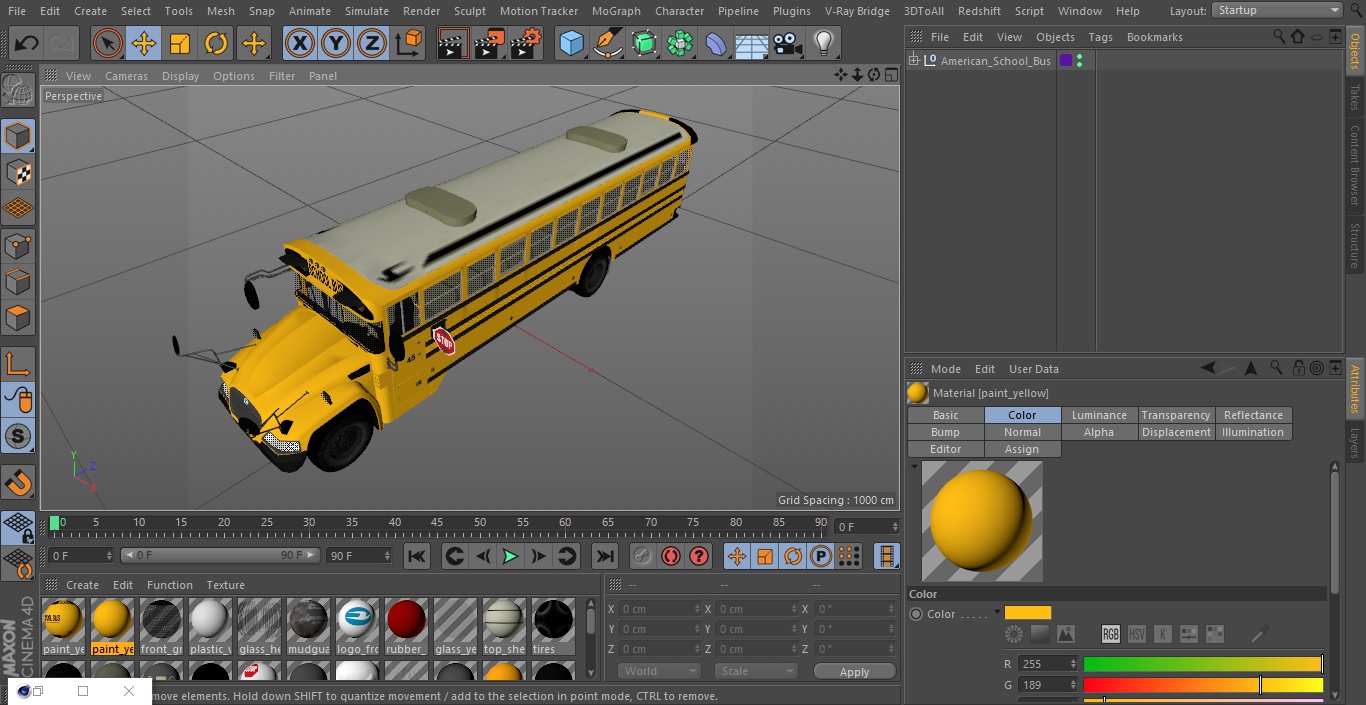Image resolution: width=1366 pixels, height=705 pixels.
Task: Switch to Reflectance tab
Action: [x=1253, y=415]
